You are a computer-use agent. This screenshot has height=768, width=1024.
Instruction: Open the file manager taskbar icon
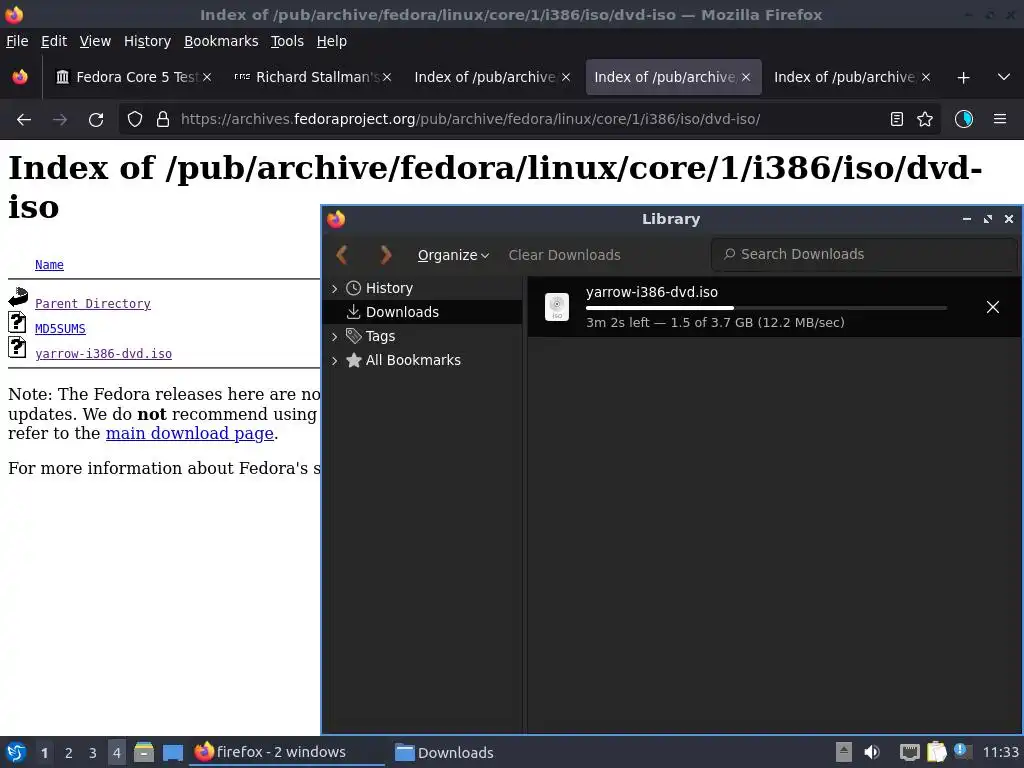tap(144, 752)
